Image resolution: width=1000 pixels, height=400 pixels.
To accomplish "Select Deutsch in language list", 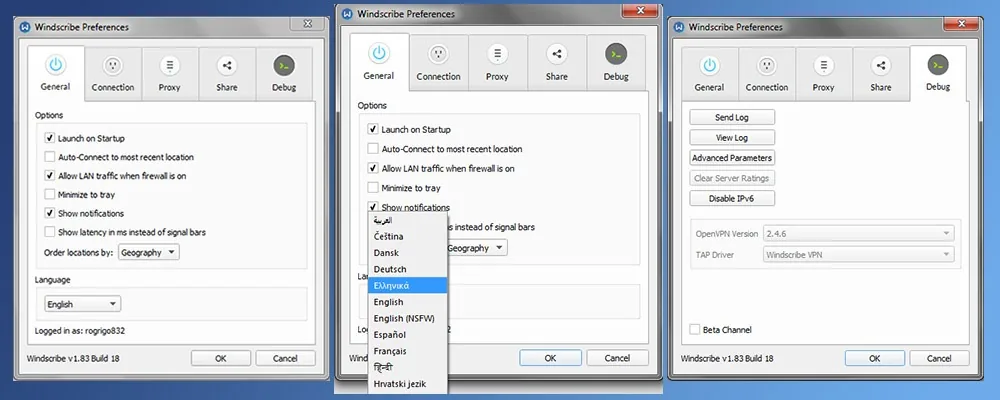I will [408, 269].
